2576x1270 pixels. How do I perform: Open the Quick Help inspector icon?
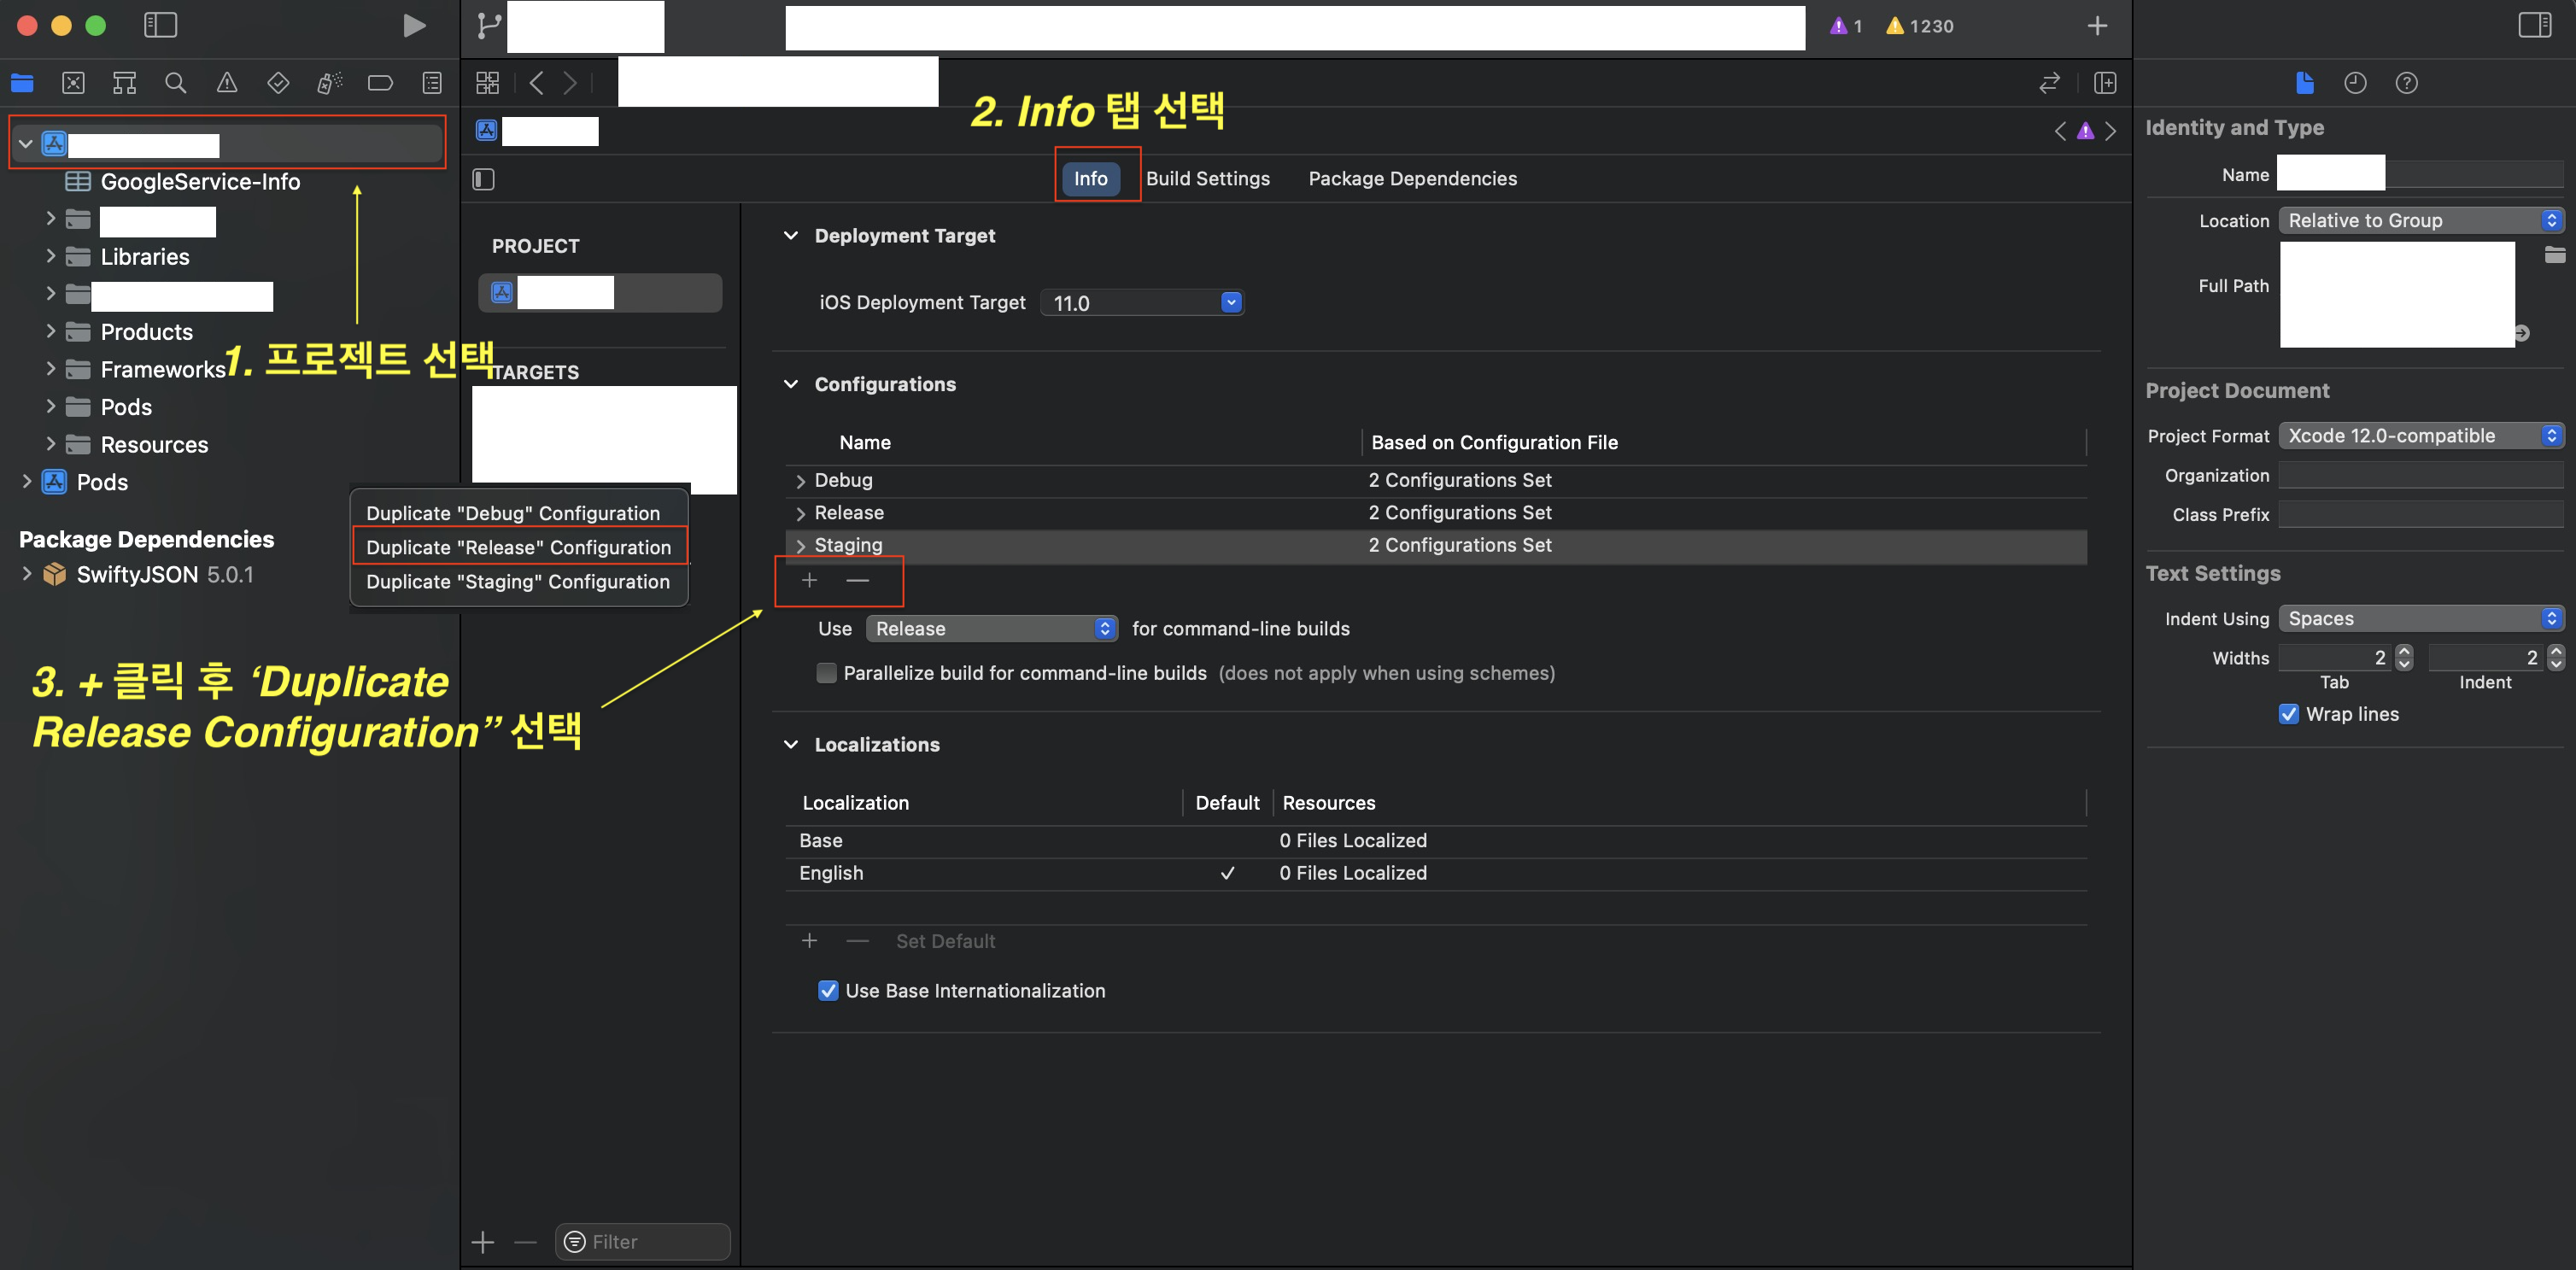[2406, 83]
